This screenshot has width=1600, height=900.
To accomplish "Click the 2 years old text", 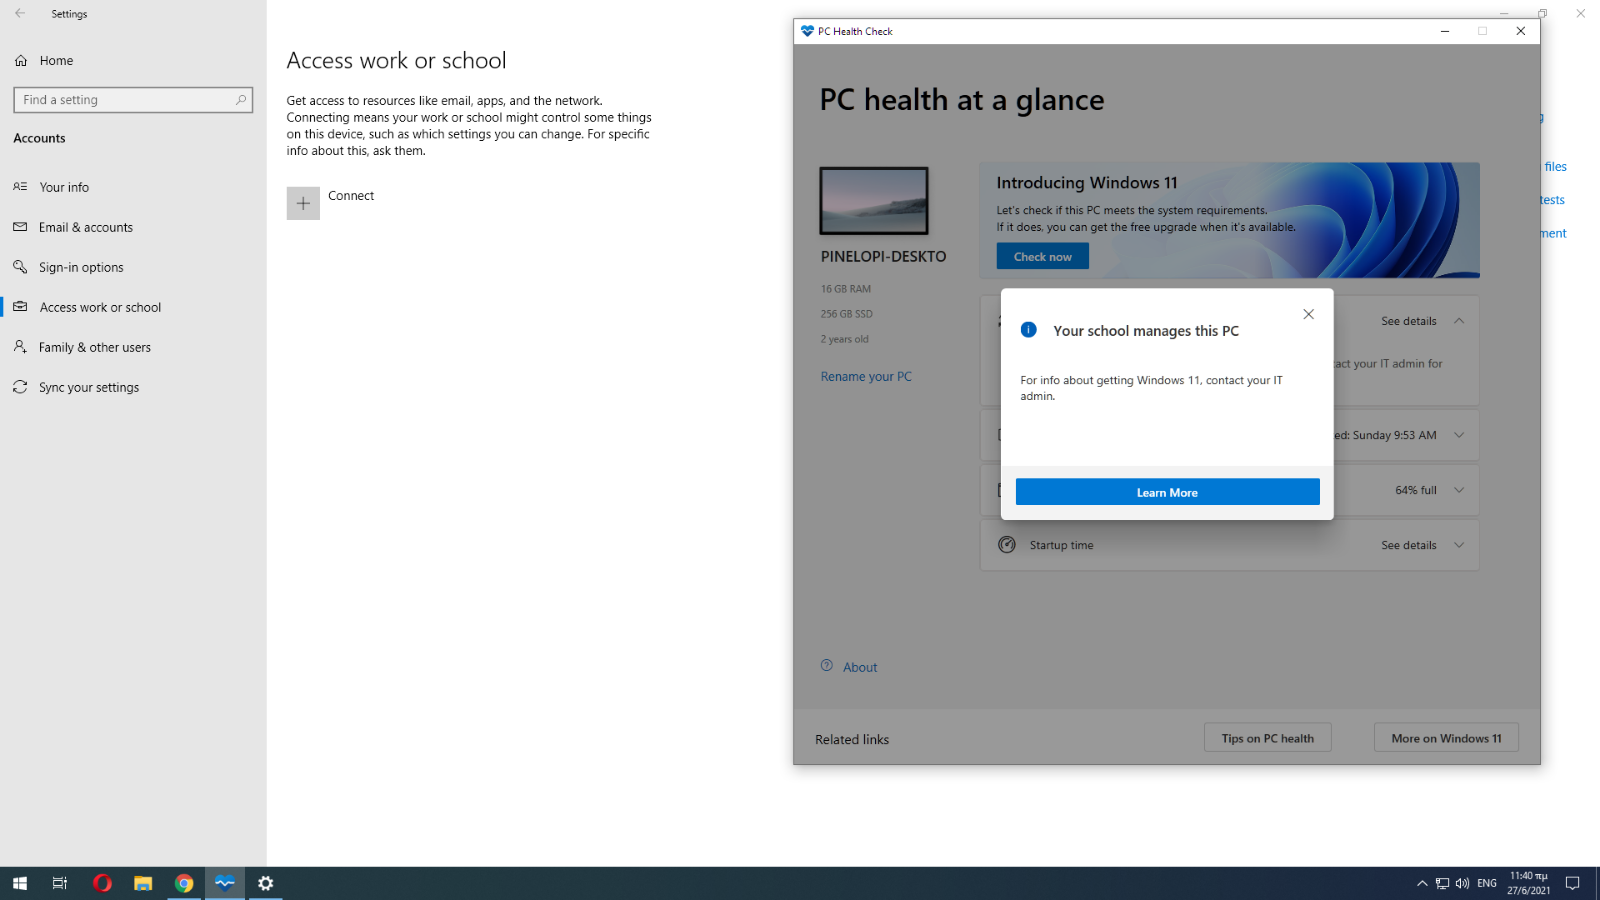I will pos(845,339).
